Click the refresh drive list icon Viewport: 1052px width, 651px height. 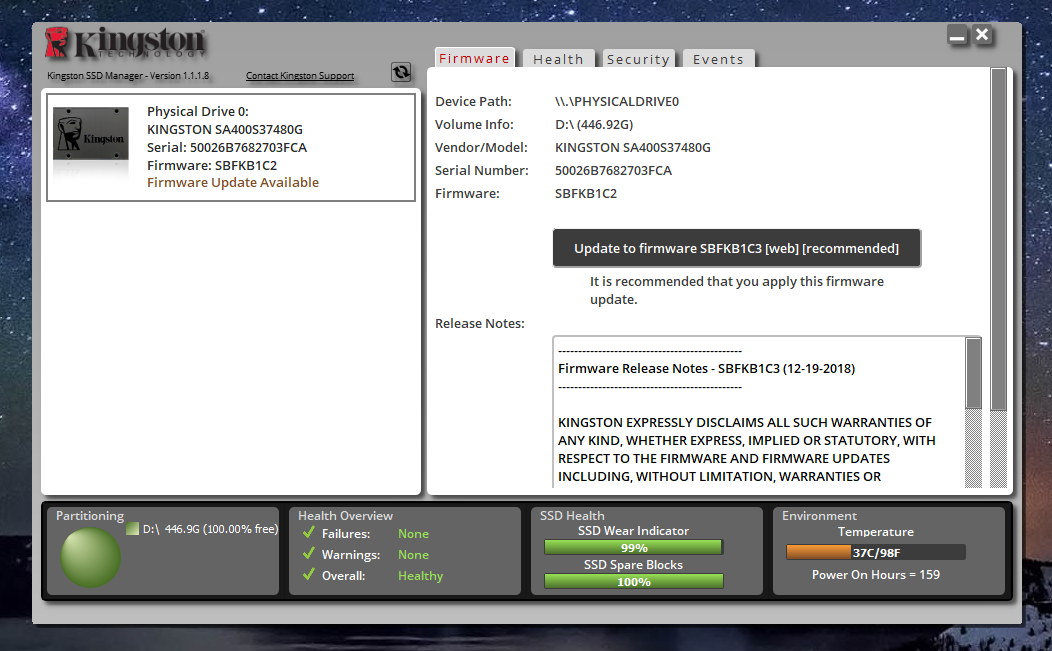point(401,72)
